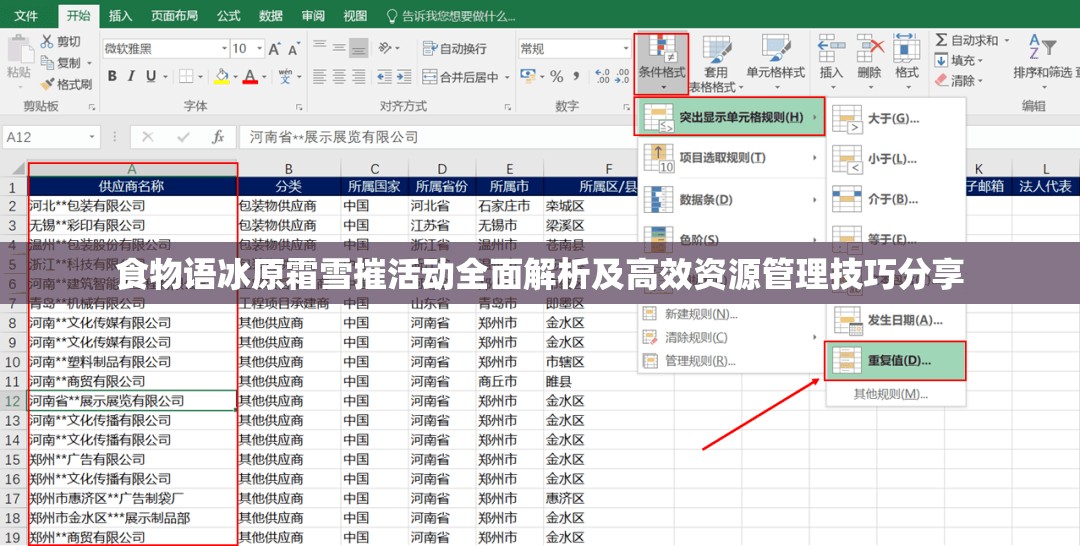Click the Cut (剪切) scissors icon
Image resolution: width=1080 pixels, height=546 pixels.
coord(47,41)
